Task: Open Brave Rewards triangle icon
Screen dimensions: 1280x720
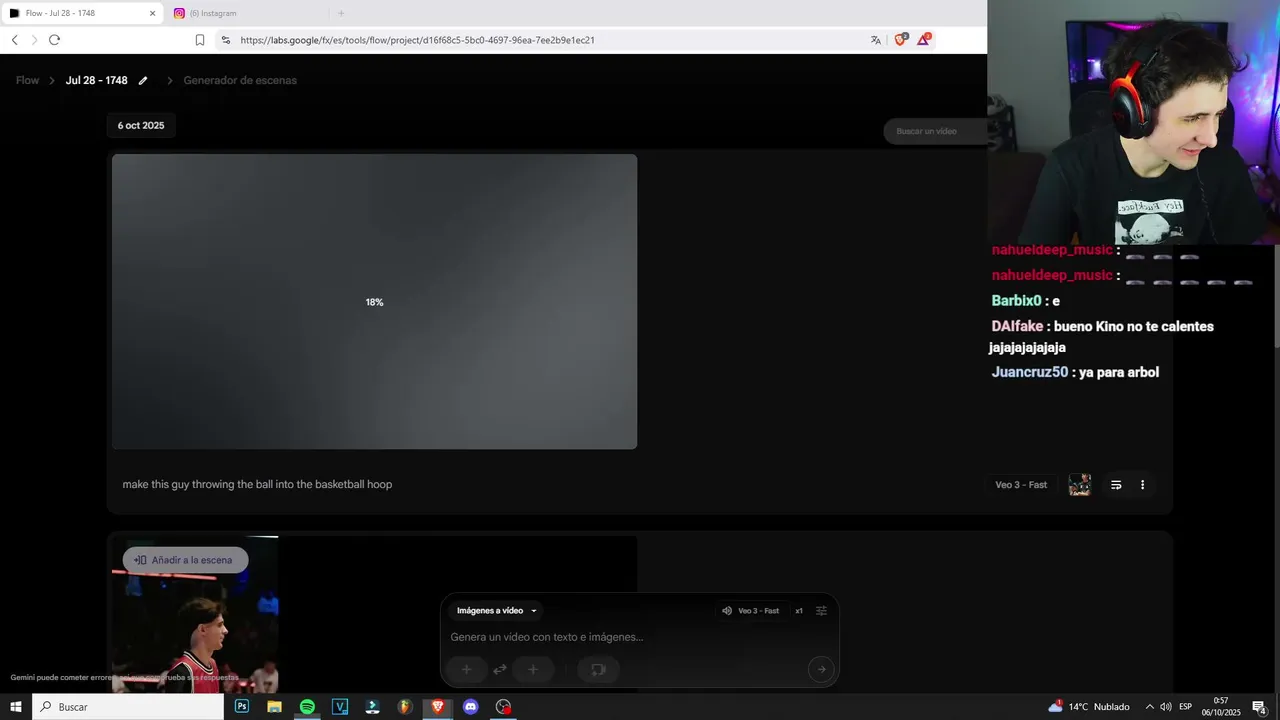Action: pos(924,40)
